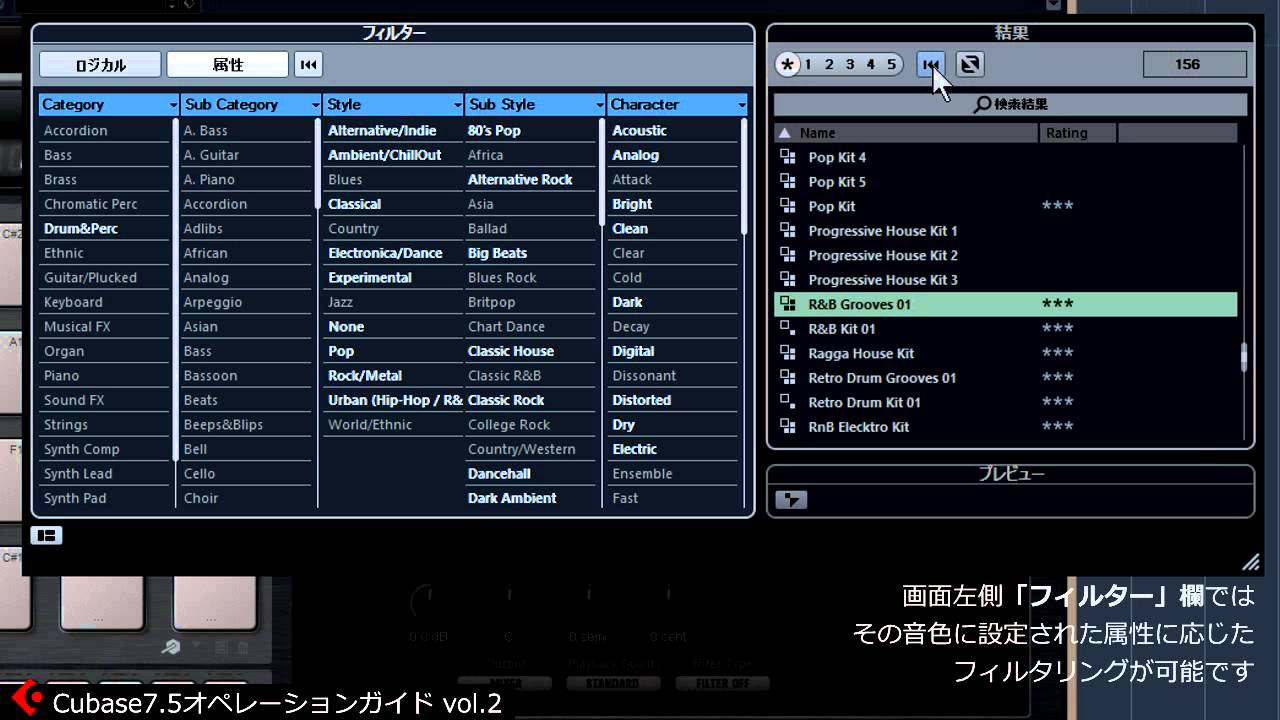
Task: Set rating filter to 4
Action: [870, 65]
